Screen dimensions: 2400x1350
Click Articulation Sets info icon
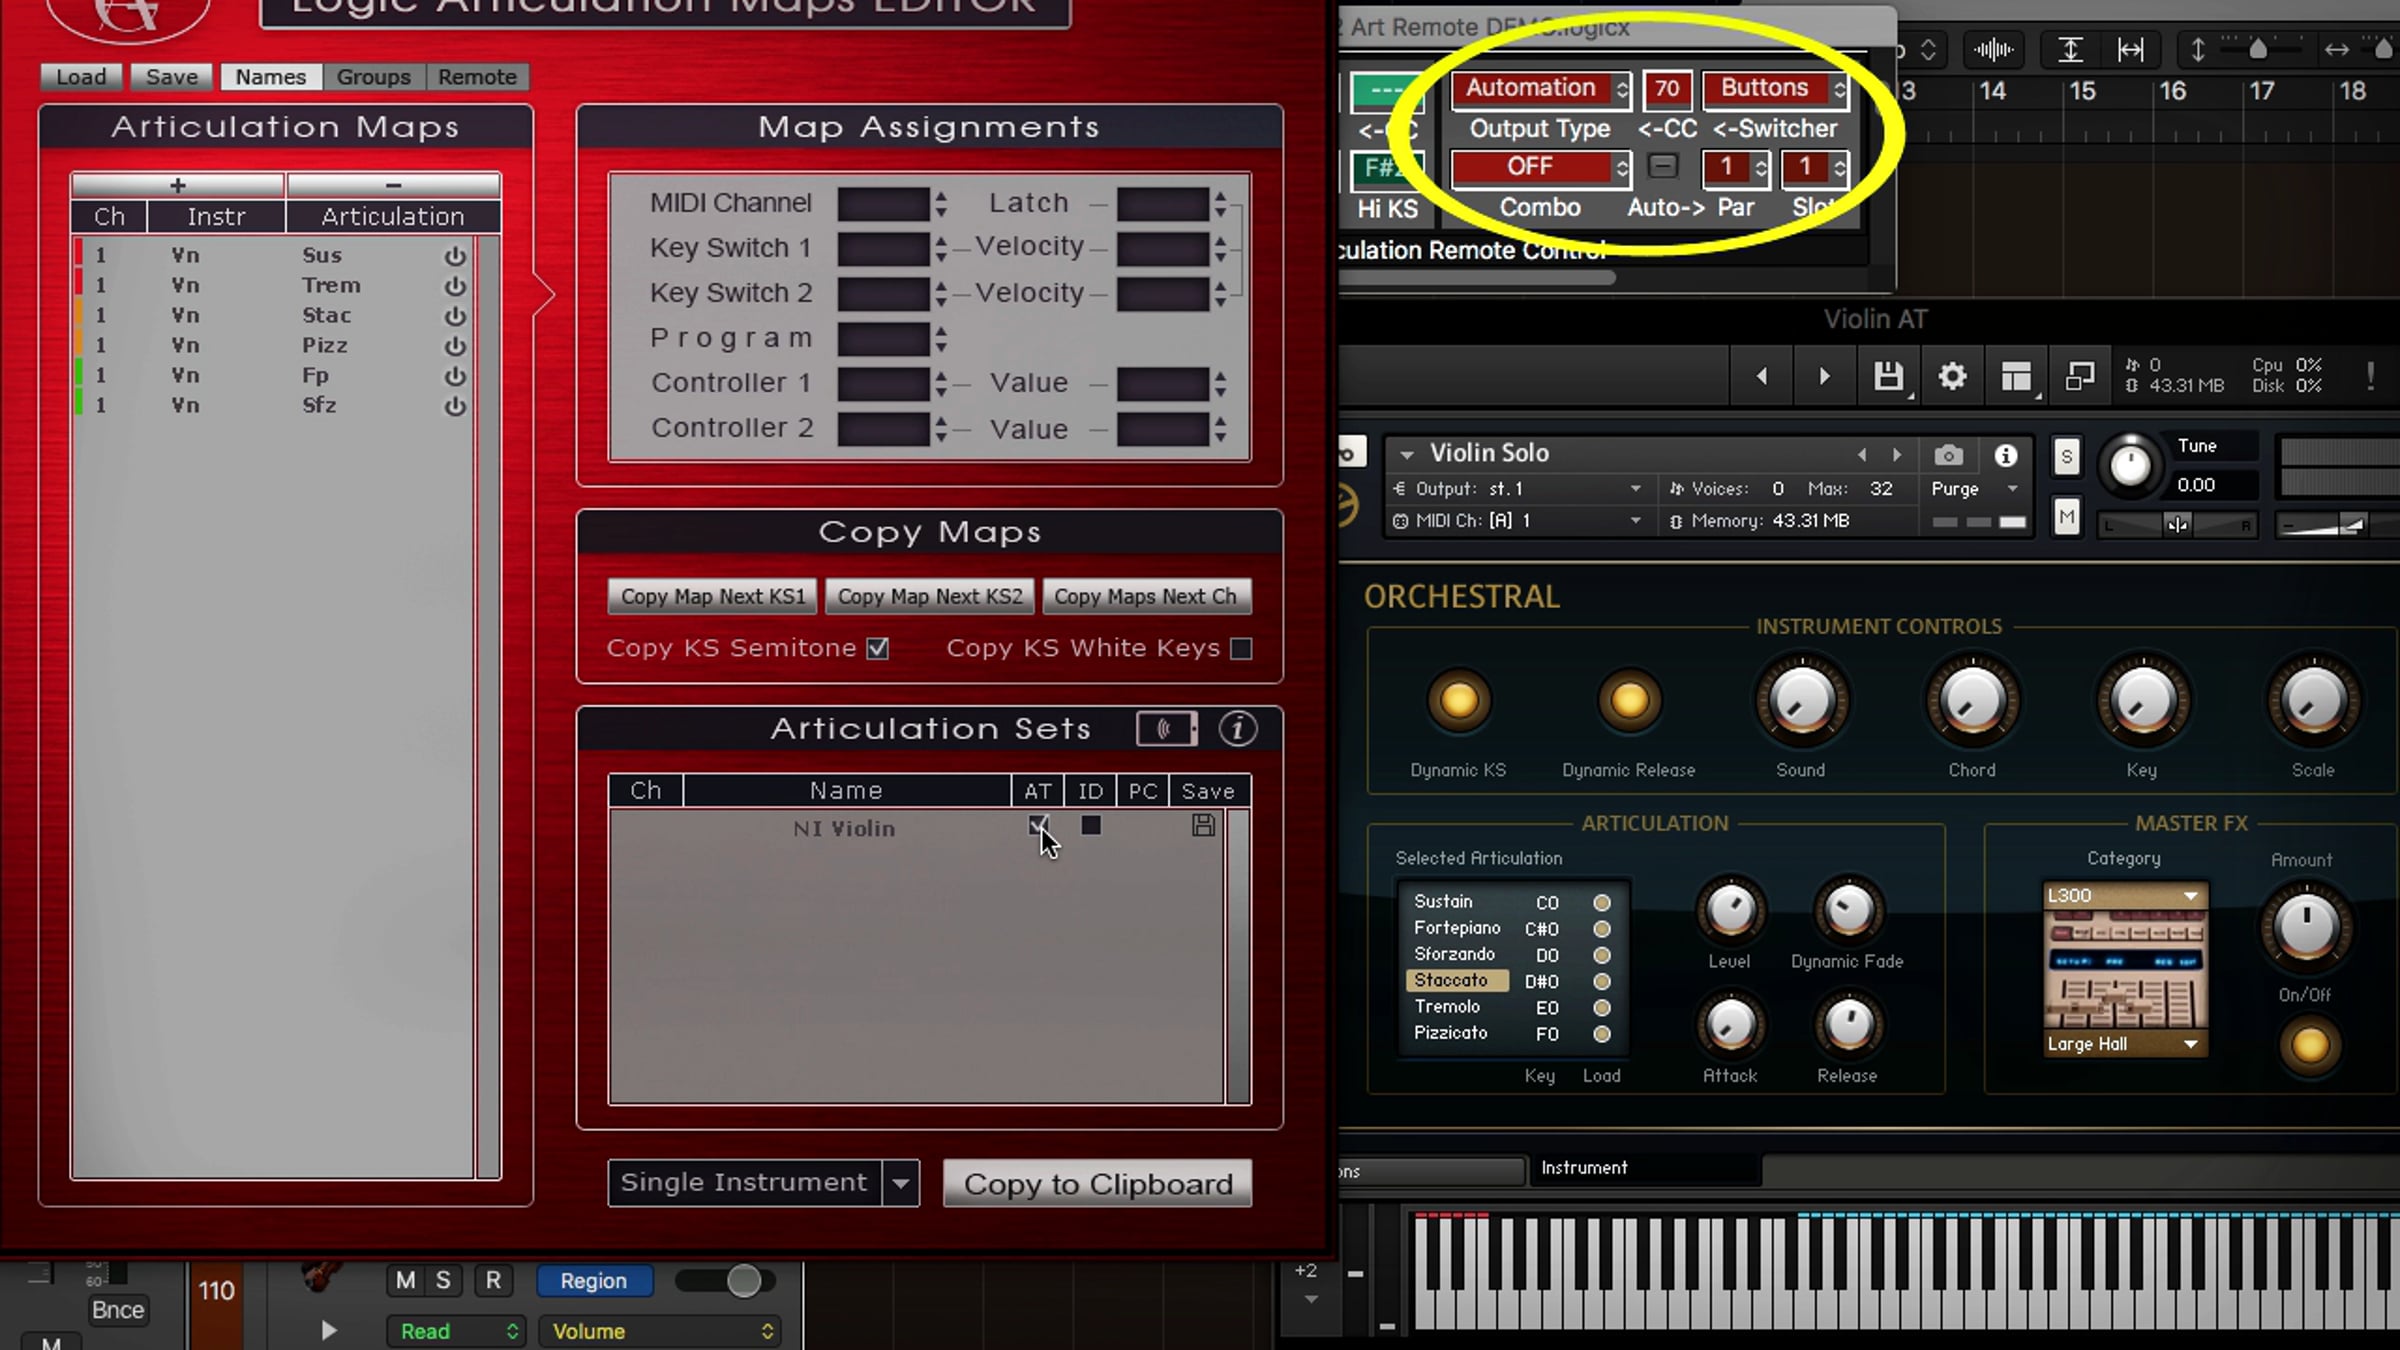[1238, 729]
